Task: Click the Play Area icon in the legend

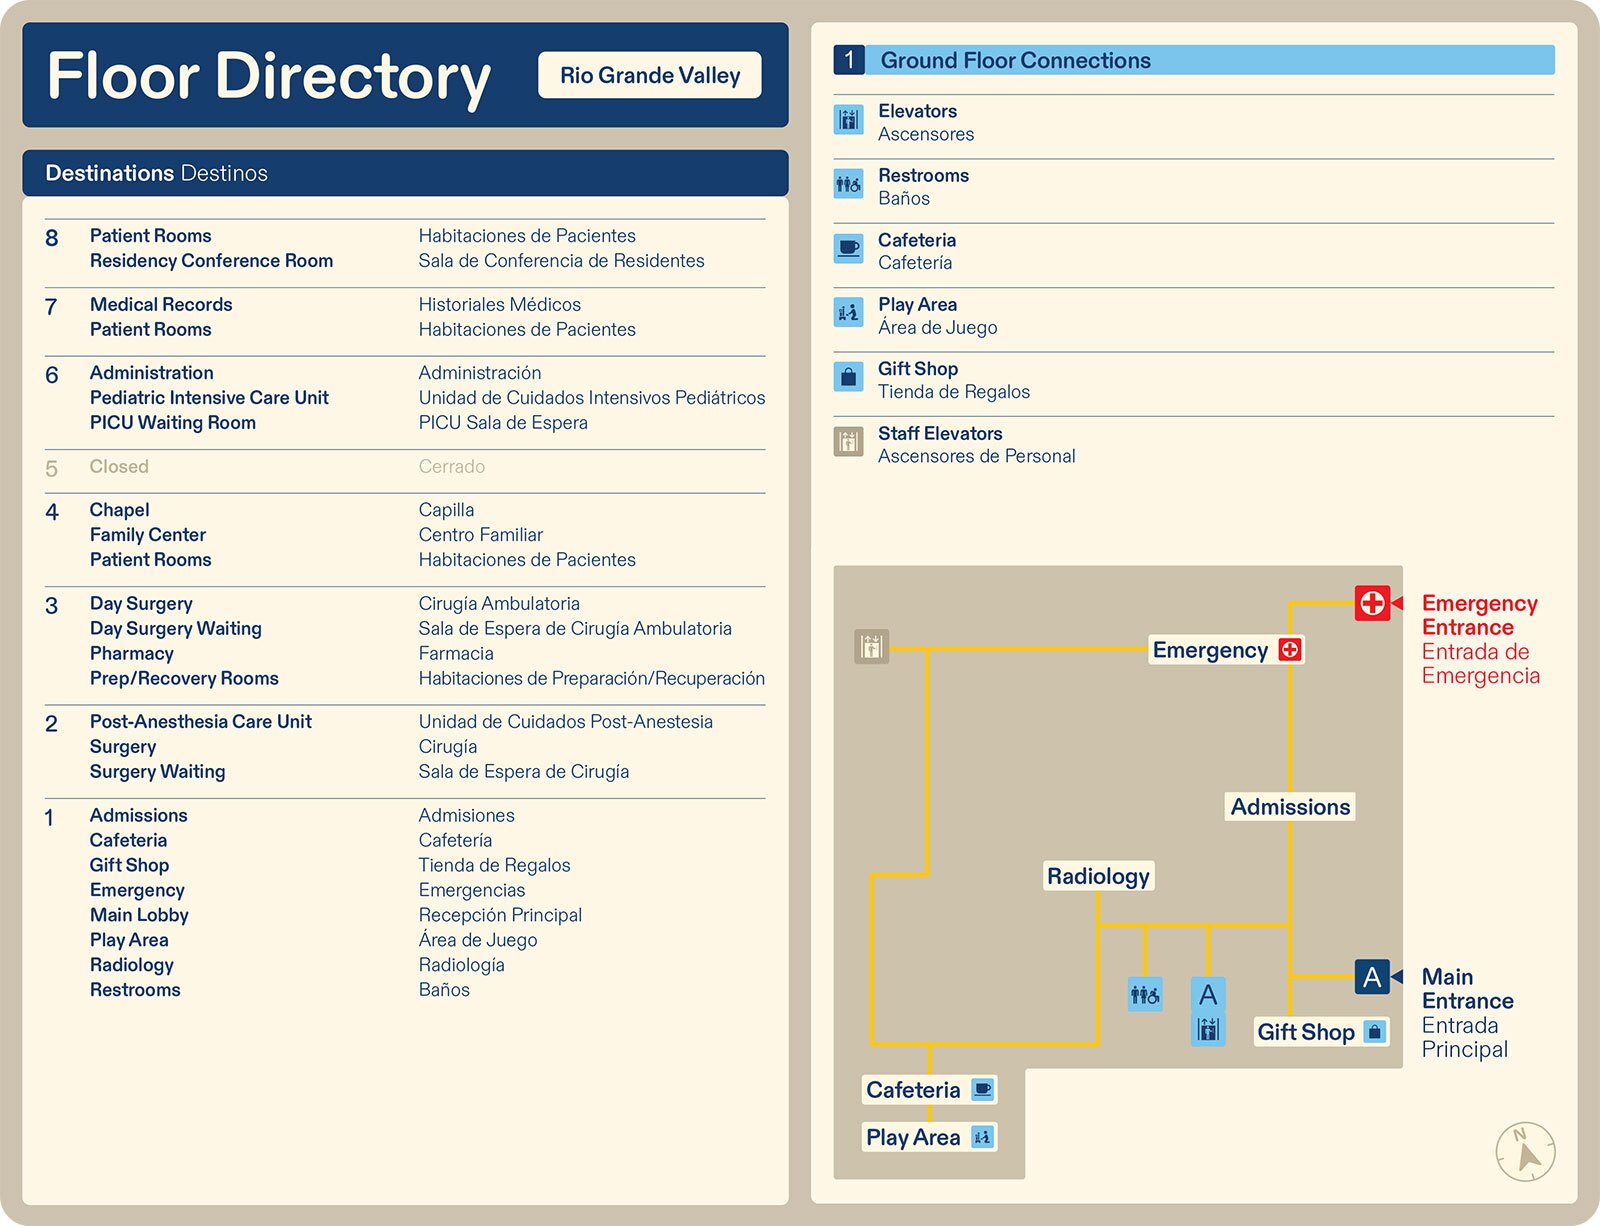Action: [848, 313]
